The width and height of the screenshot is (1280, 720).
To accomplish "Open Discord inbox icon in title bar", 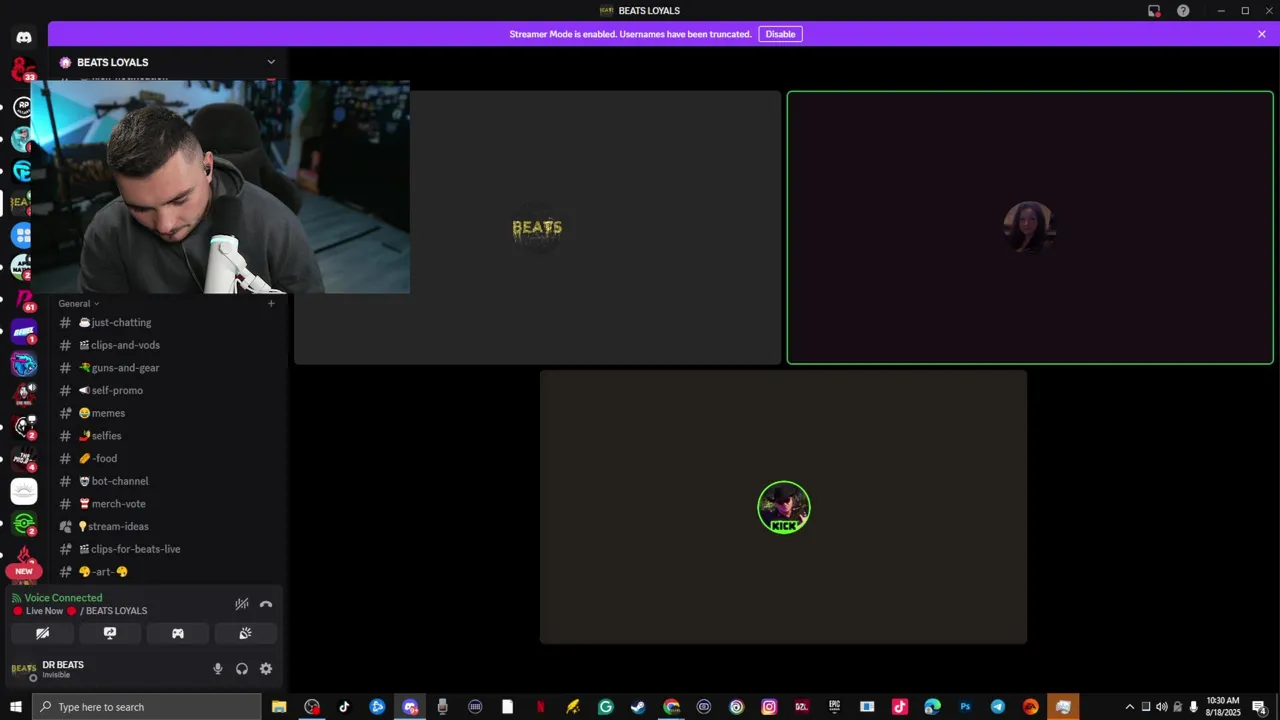I will point(1154,11).
